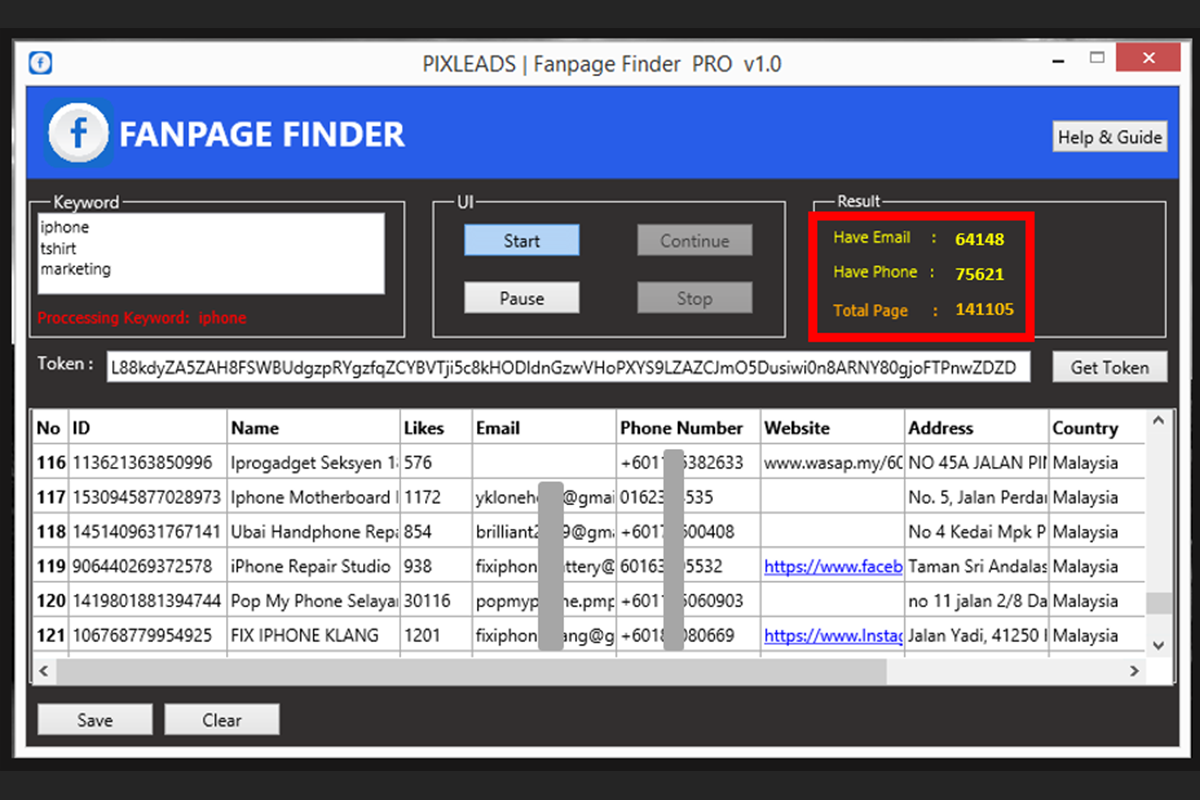Open the facebook website link in row 119
The width and height of the screenshot is (1200, 800).
click(833, 566)
